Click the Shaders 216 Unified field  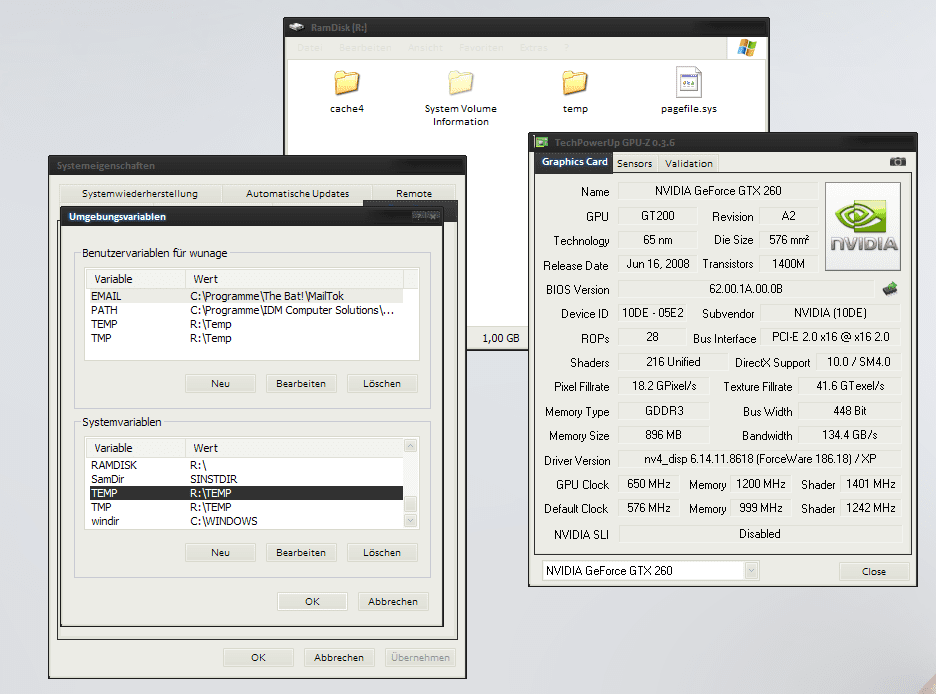[673, 362]
